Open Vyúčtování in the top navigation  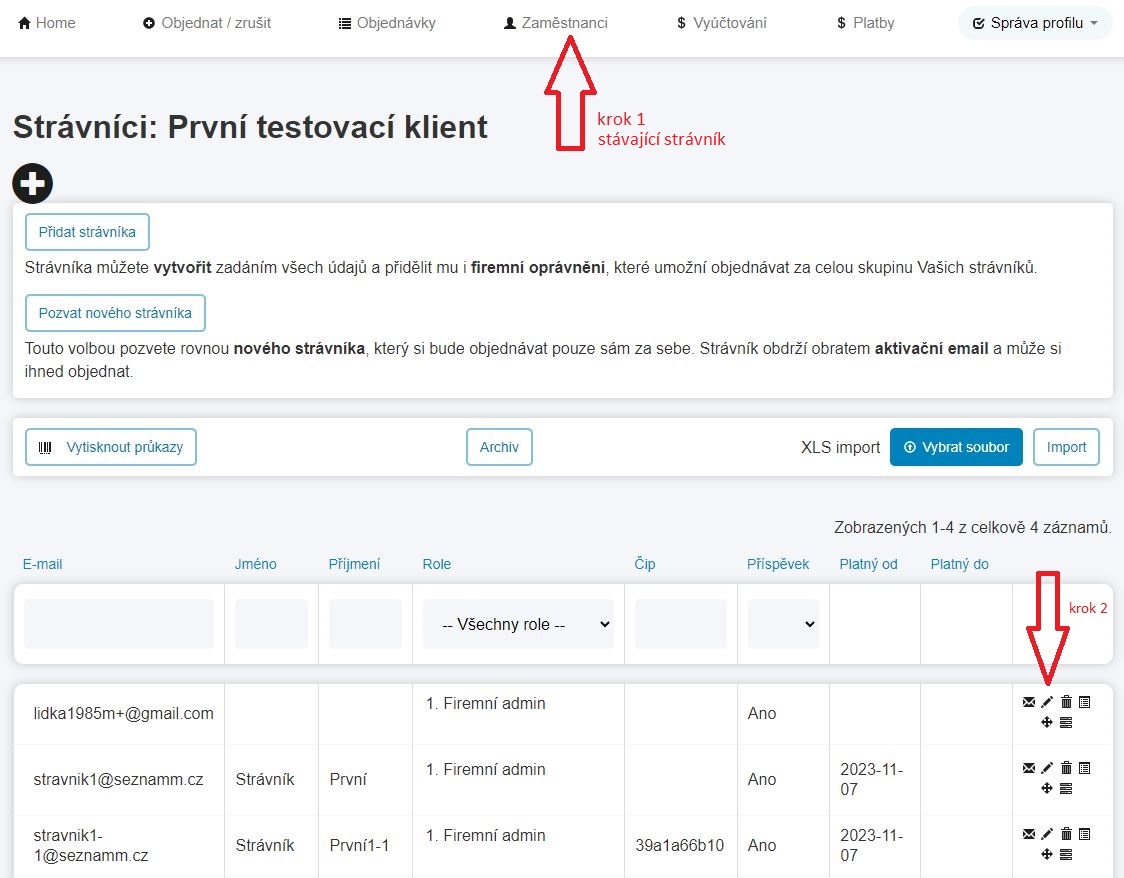click(721, 23)
